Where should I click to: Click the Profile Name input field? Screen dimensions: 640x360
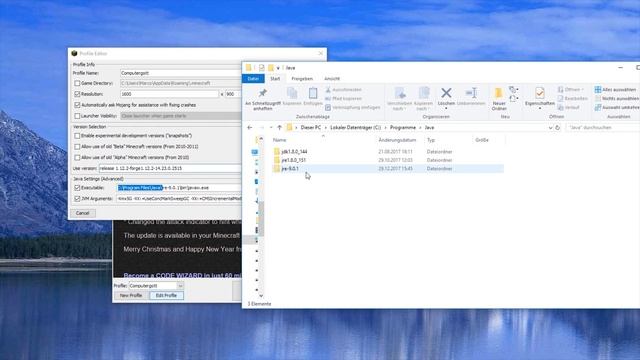pos(181,73)
